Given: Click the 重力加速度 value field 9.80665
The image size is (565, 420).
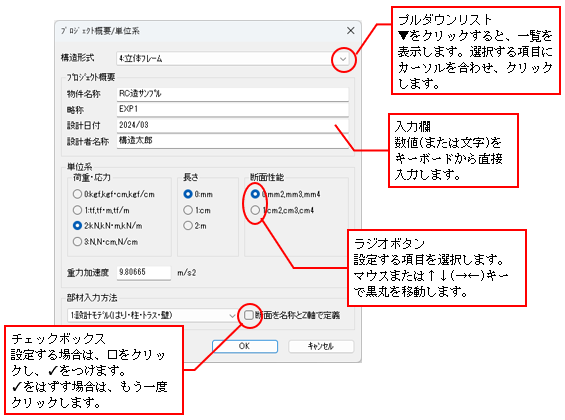Looking at the screenshot, I should pyautogui.click(x=144, y=272).
